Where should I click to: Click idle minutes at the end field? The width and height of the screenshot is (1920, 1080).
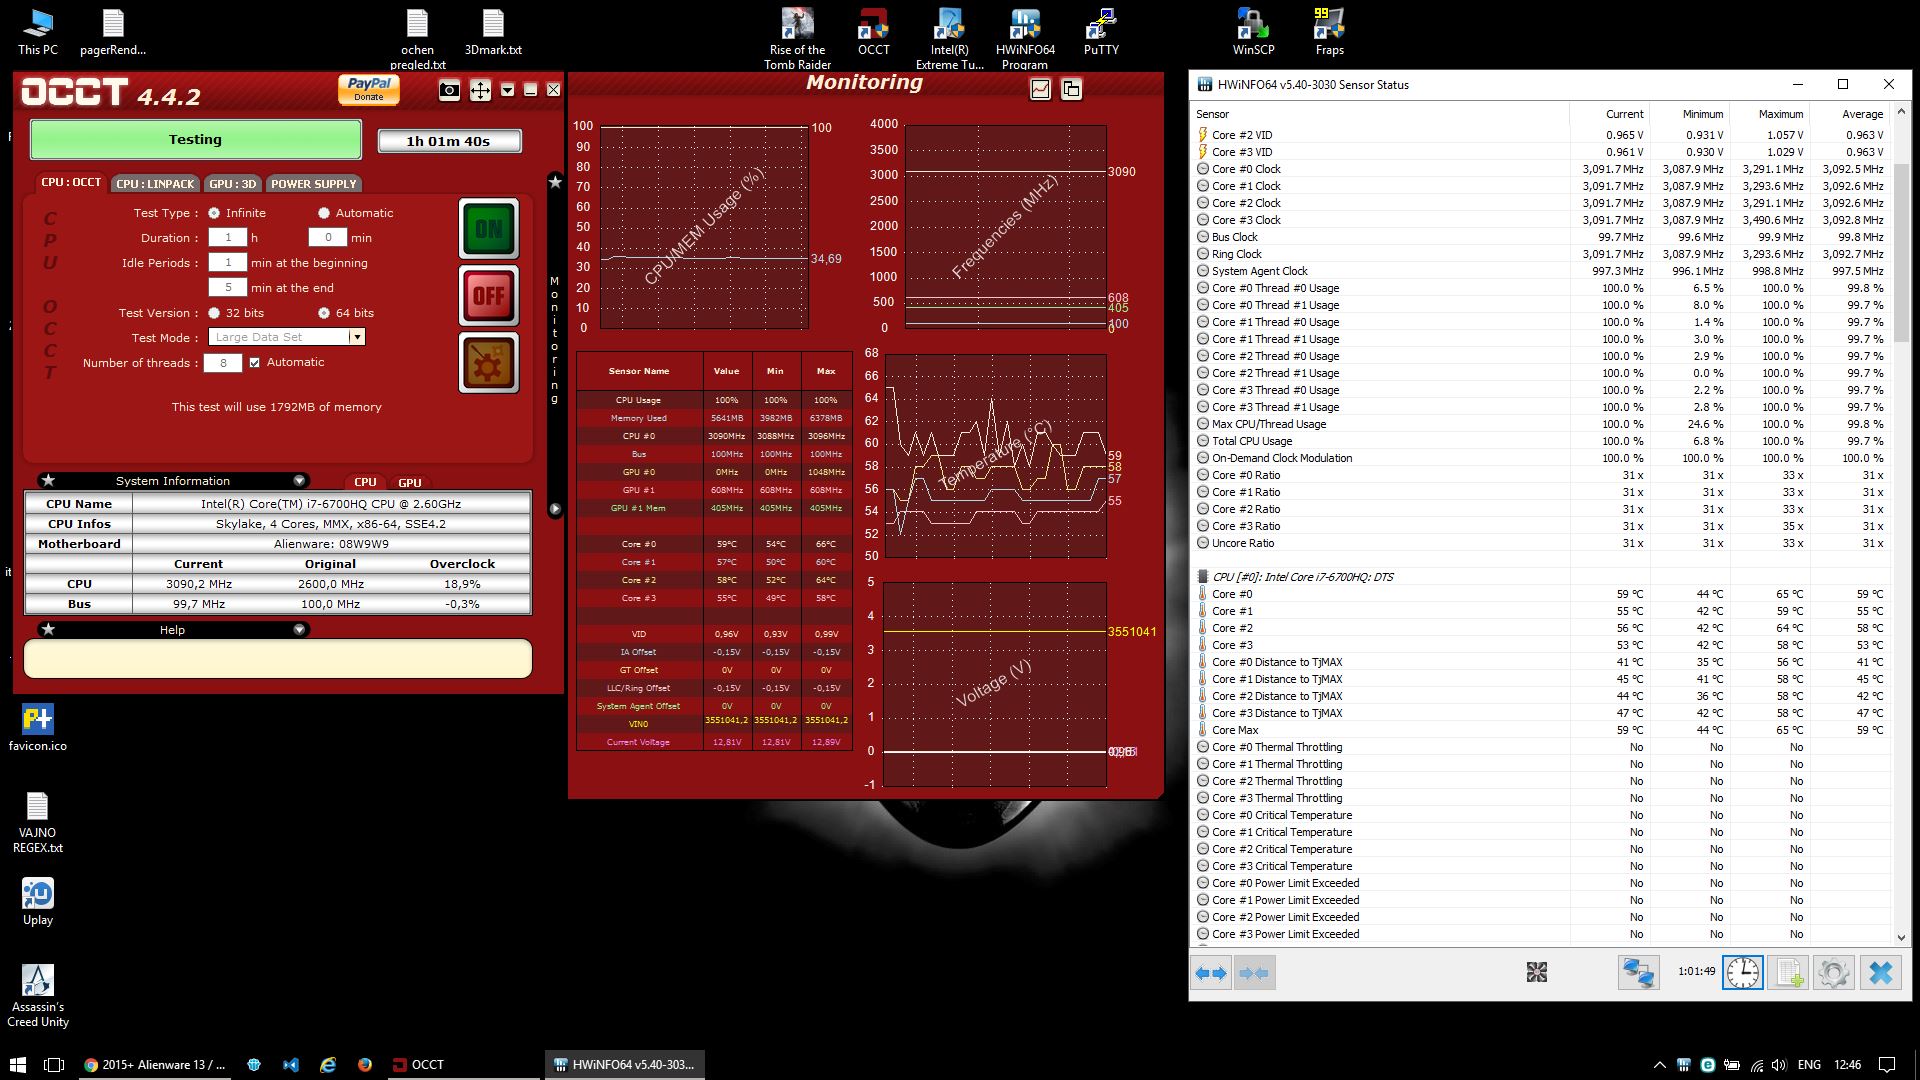pos(227,288)
